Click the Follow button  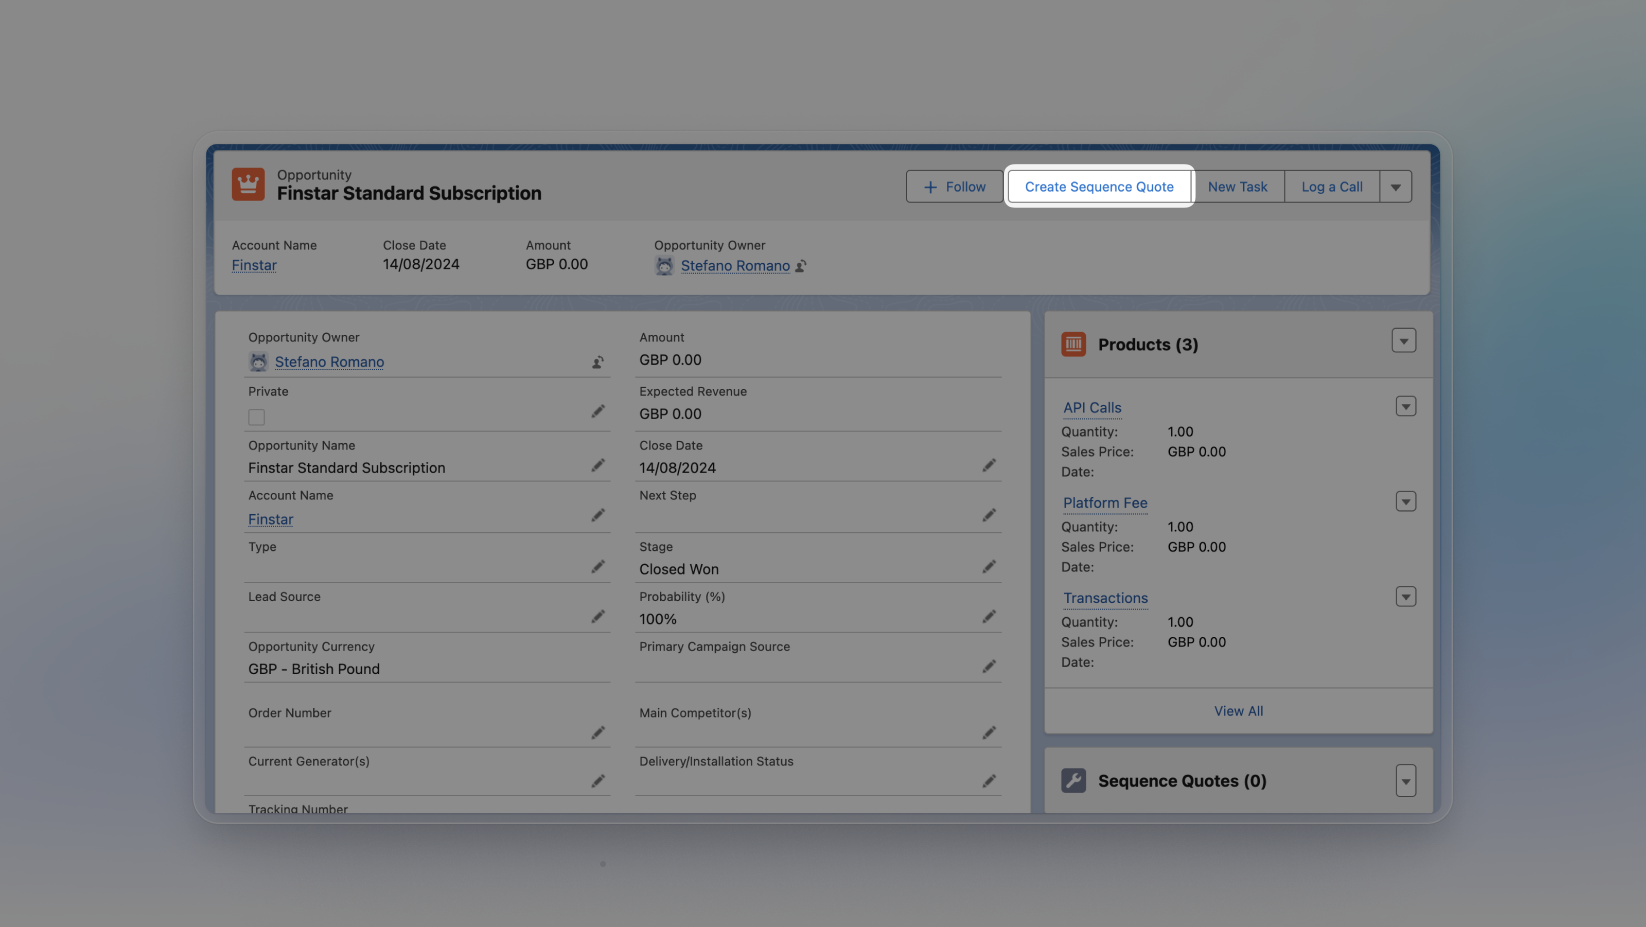[954, 187]
